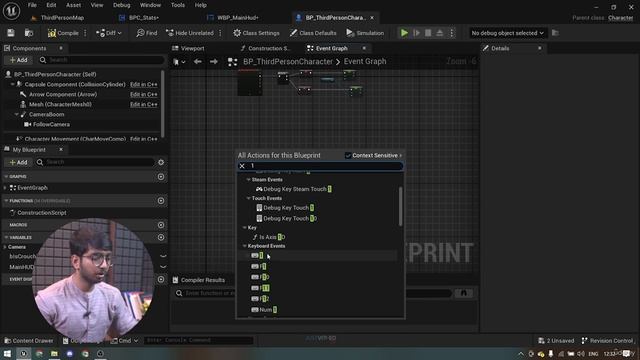640x360 pixels.
Task: Click the Eject playback button
Action: 440,33
